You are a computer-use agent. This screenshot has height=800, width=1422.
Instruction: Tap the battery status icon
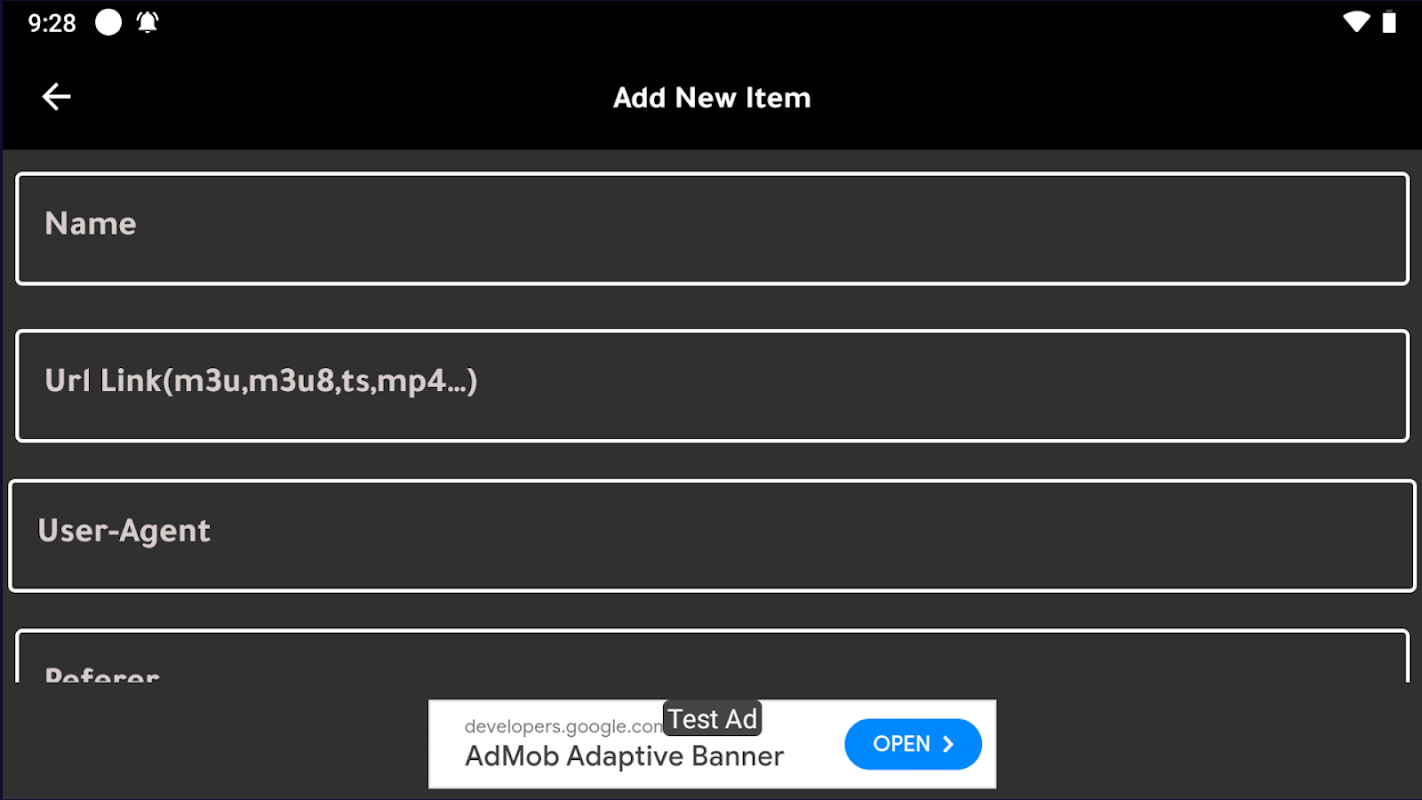coord(1389,22)
